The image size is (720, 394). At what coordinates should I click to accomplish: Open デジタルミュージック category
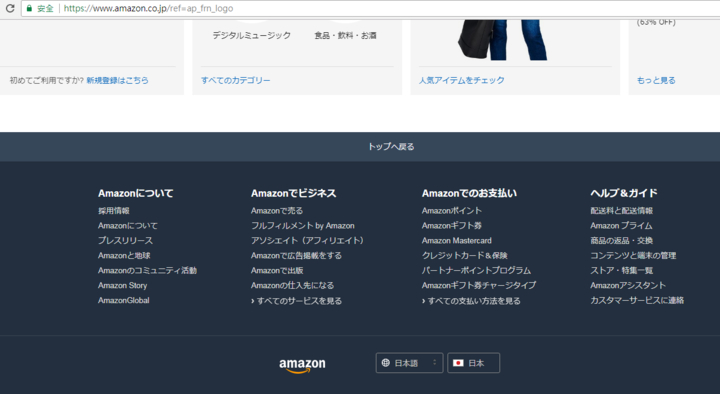tap(252, 35)
